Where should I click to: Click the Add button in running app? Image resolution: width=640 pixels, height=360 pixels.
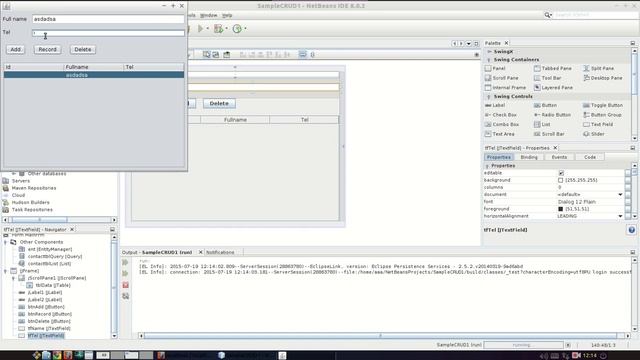click(16, 49)
